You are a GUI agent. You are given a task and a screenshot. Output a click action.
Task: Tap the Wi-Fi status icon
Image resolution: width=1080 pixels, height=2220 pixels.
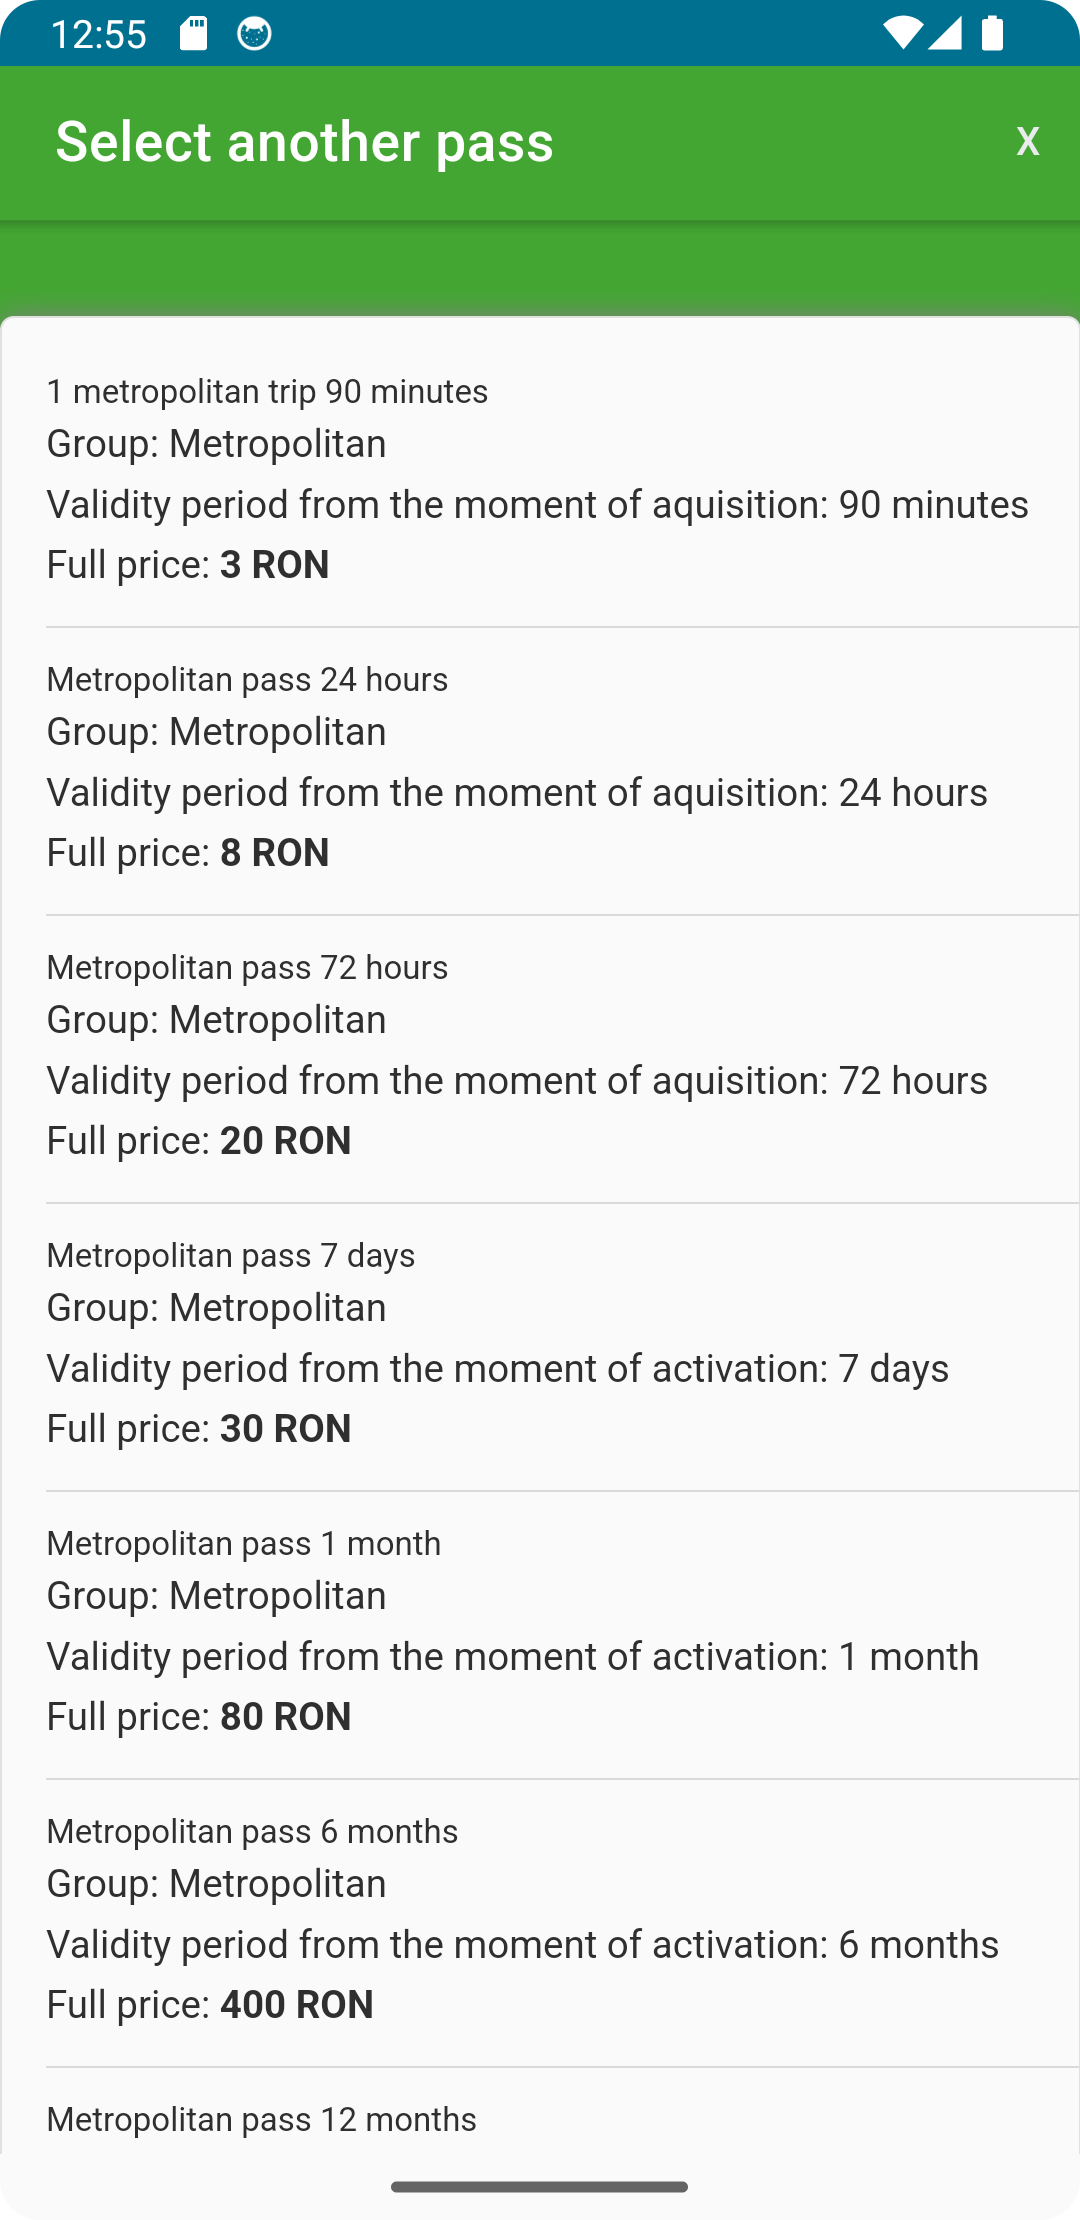903,33
